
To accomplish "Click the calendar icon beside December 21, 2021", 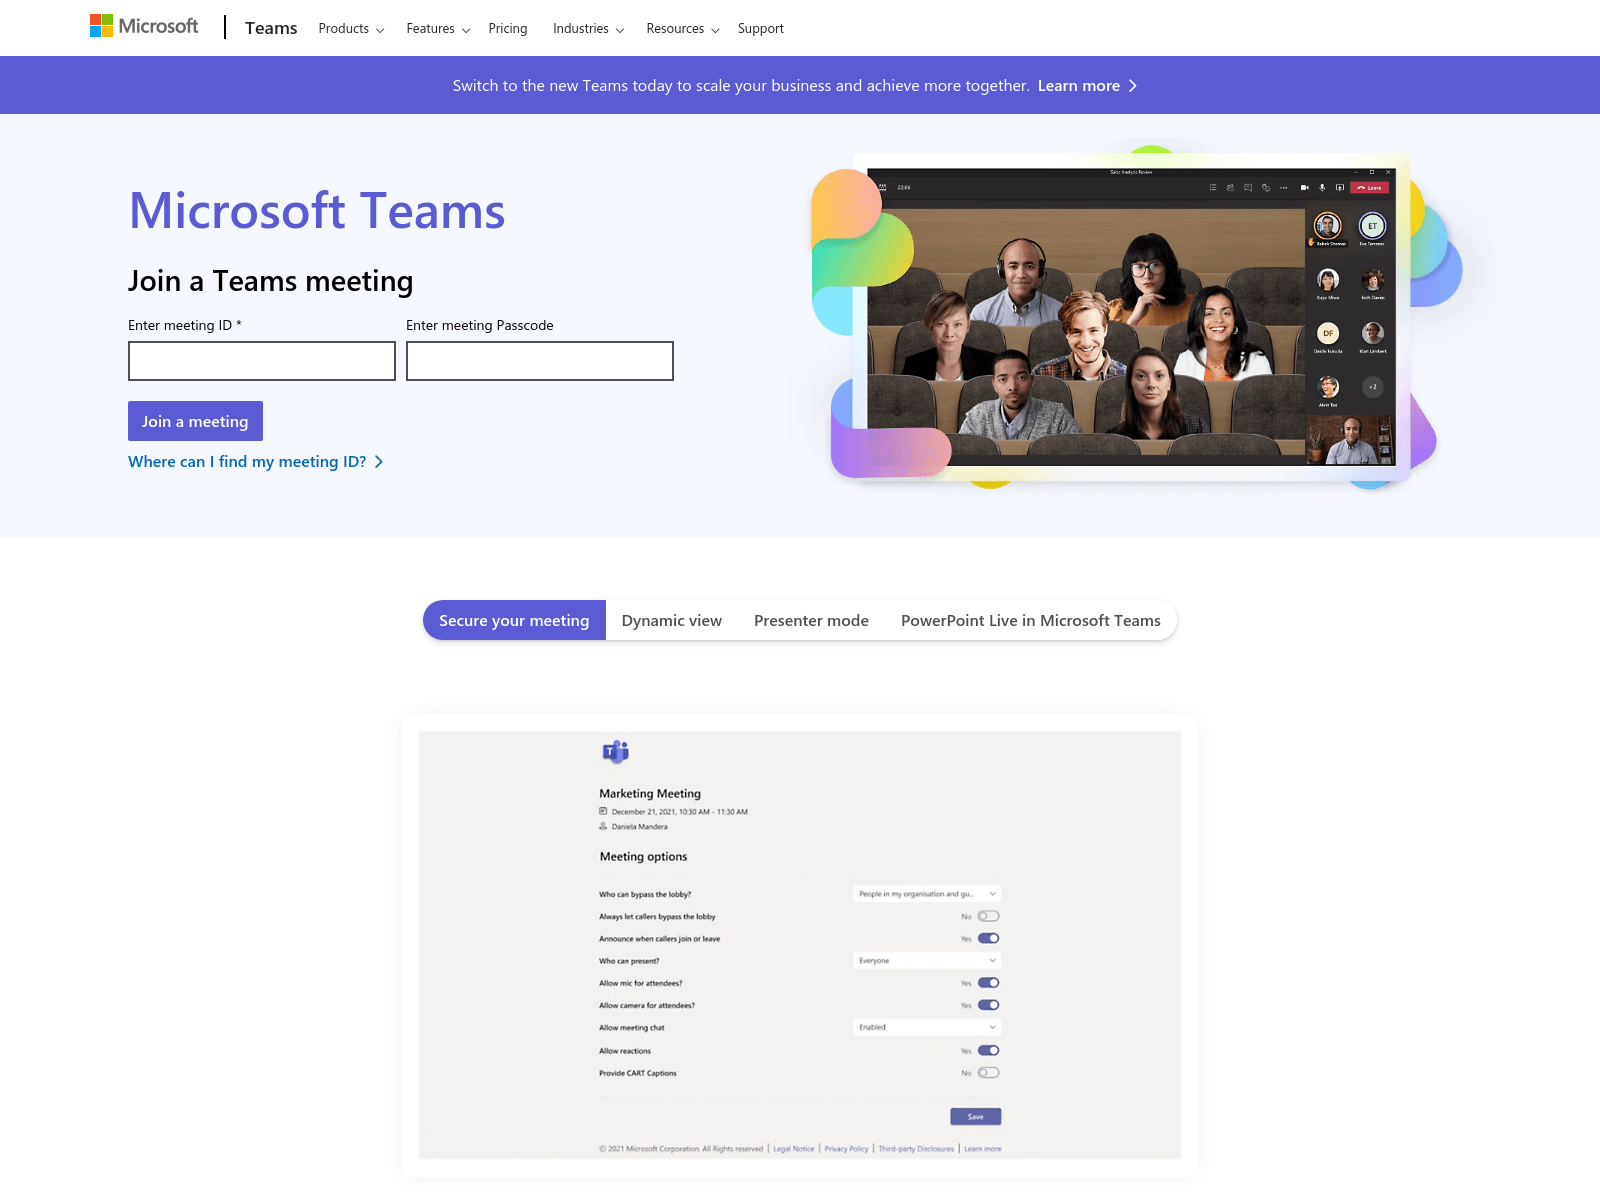I will [603, 811].
